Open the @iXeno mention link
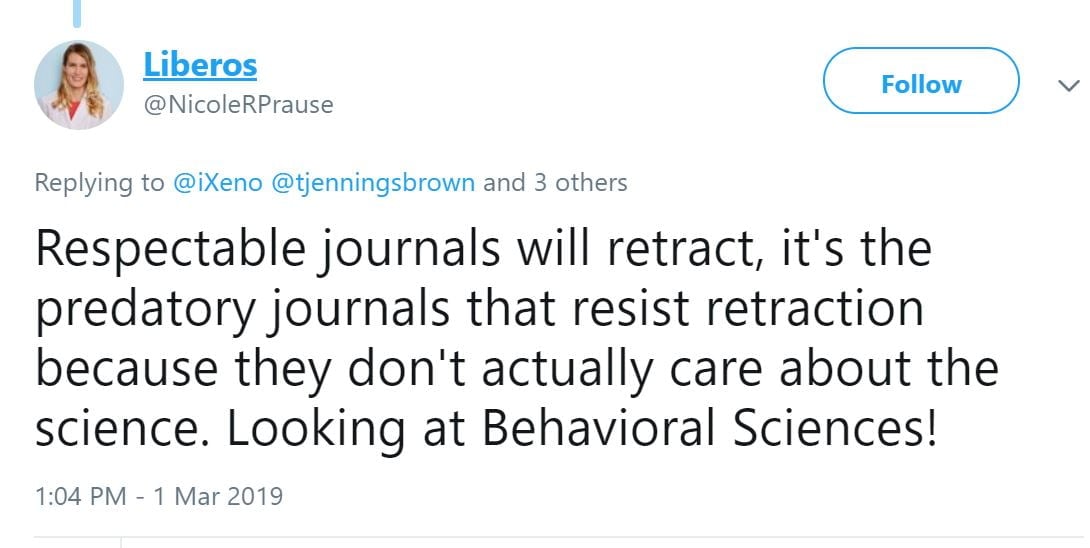 pos(217,183)
